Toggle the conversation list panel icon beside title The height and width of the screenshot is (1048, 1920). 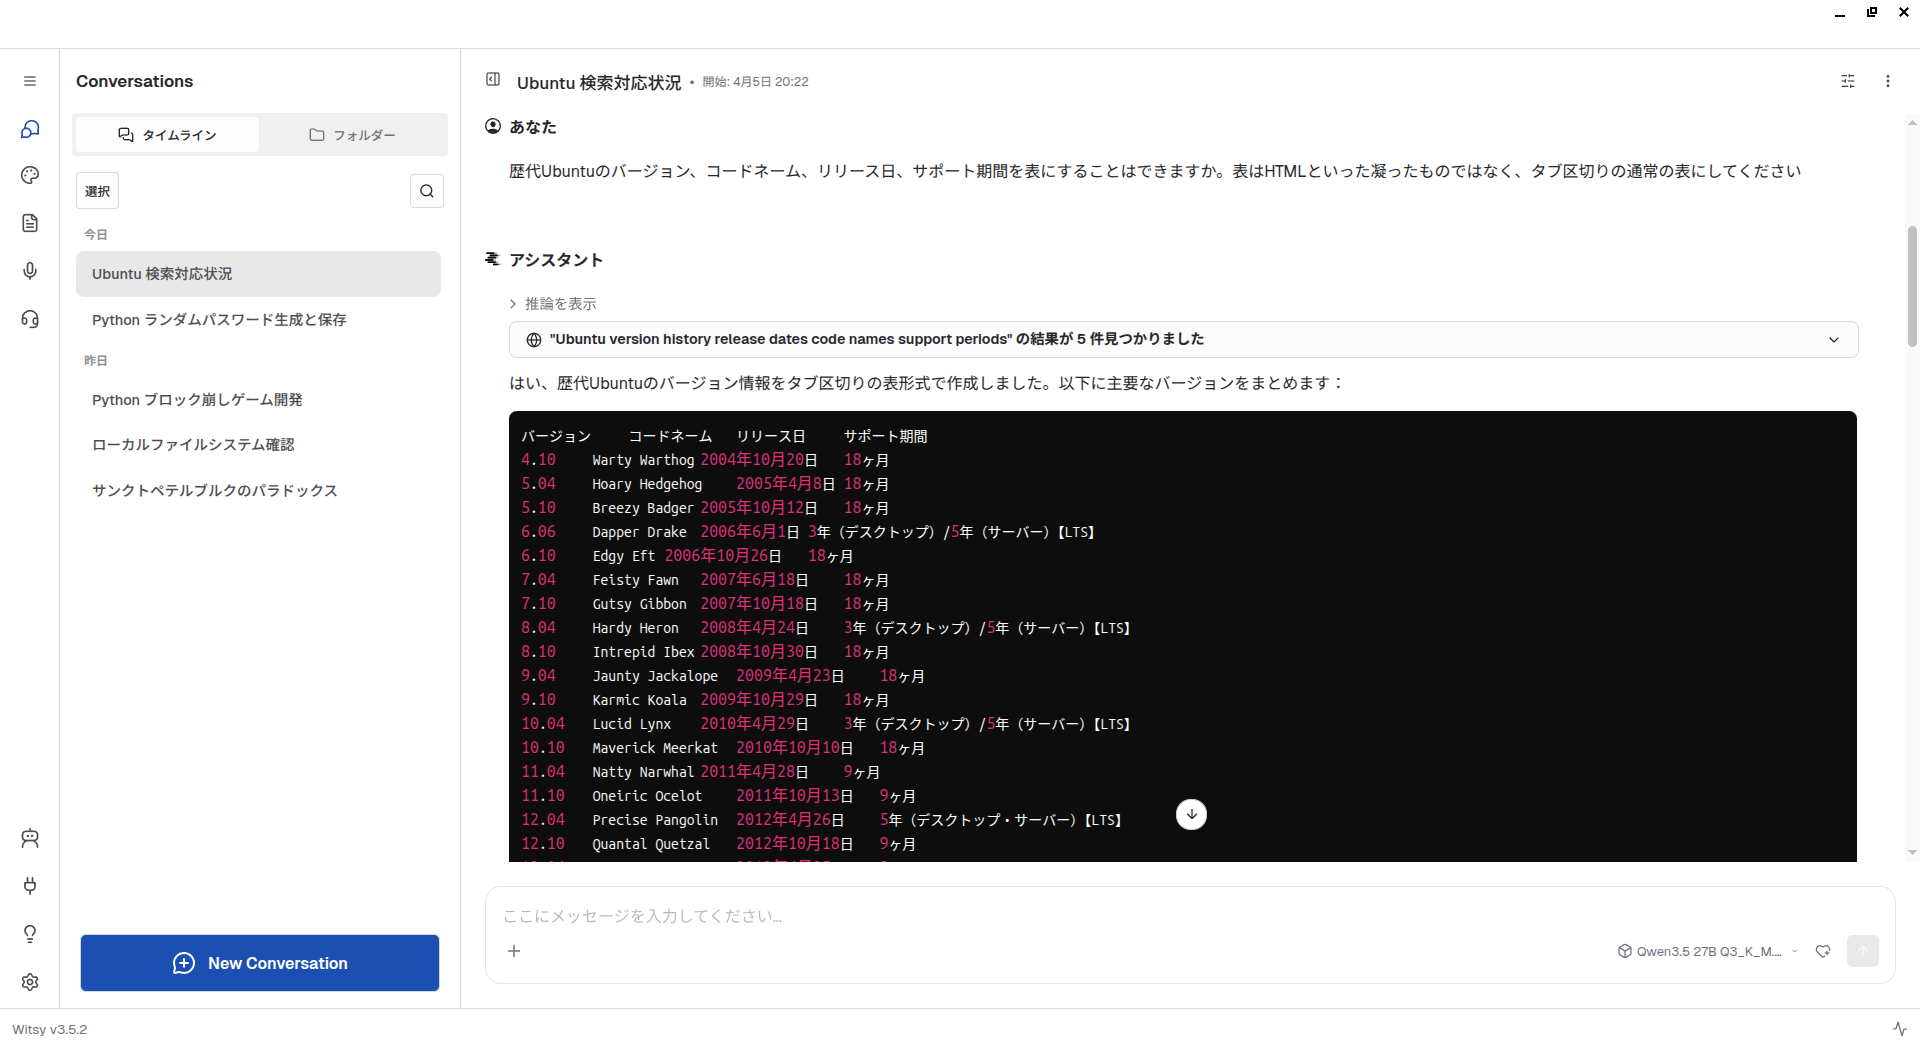[493, 80]
